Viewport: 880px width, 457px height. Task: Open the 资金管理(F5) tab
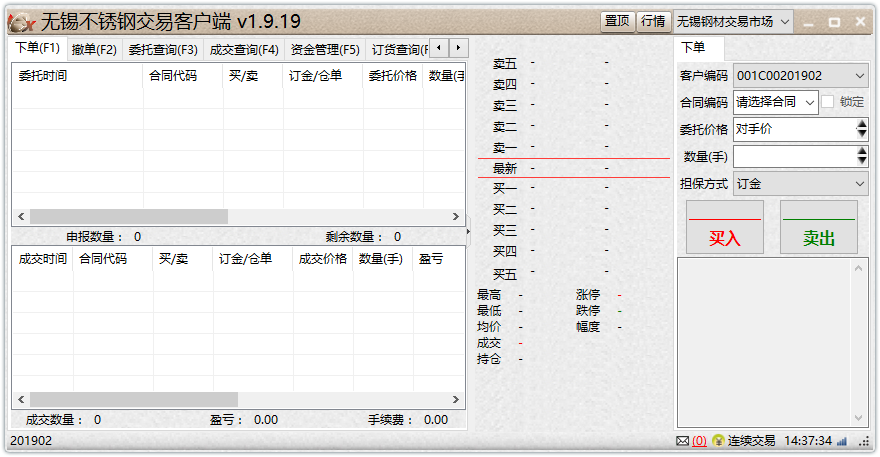click(325, 49)
